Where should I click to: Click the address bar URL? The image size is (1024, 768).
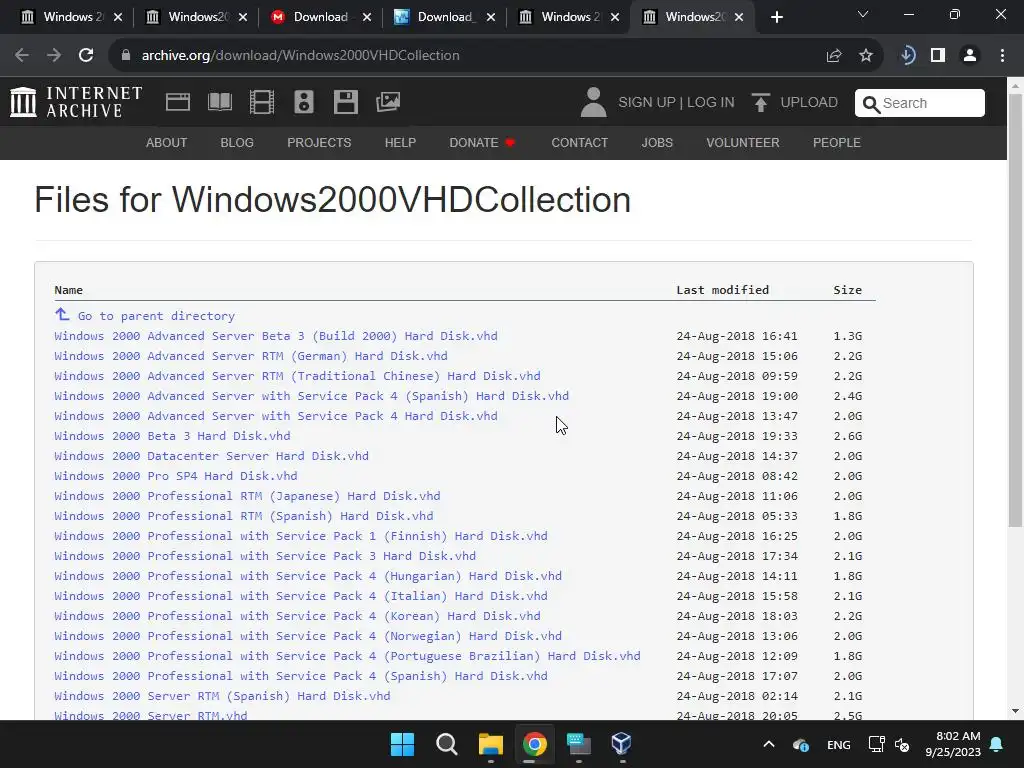click(x=300, y=56)
